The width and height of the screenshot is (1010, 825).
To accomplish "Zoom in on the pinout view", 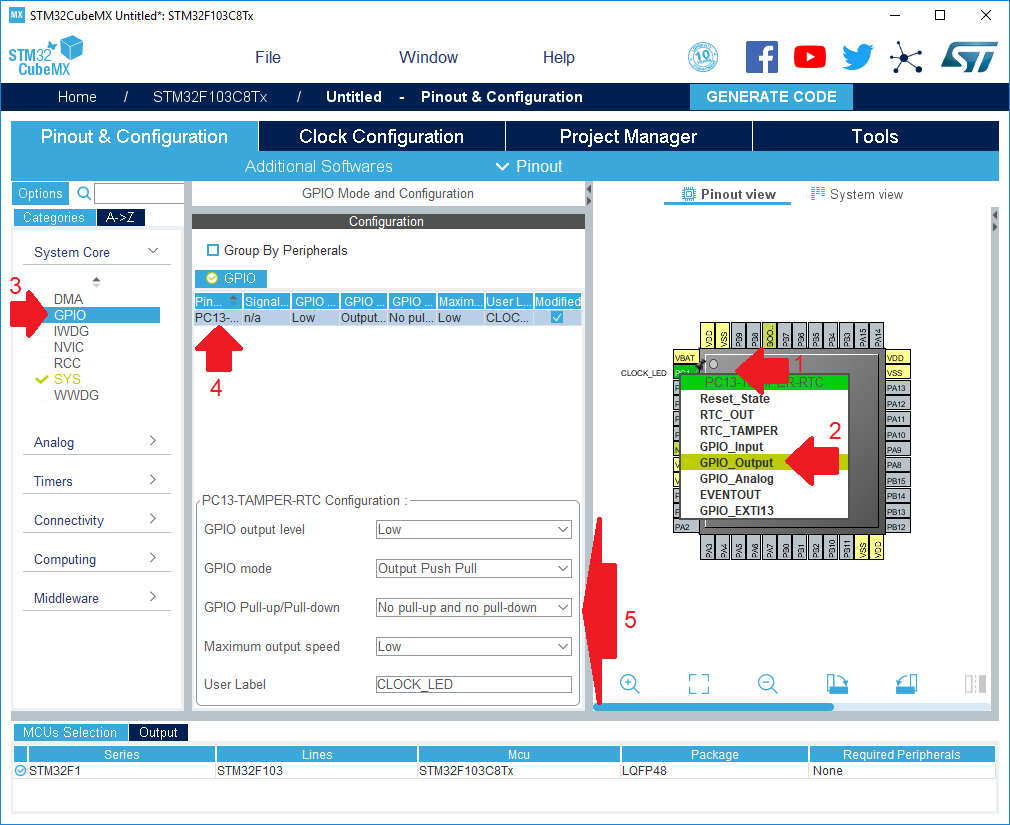I will pos(629,683).
